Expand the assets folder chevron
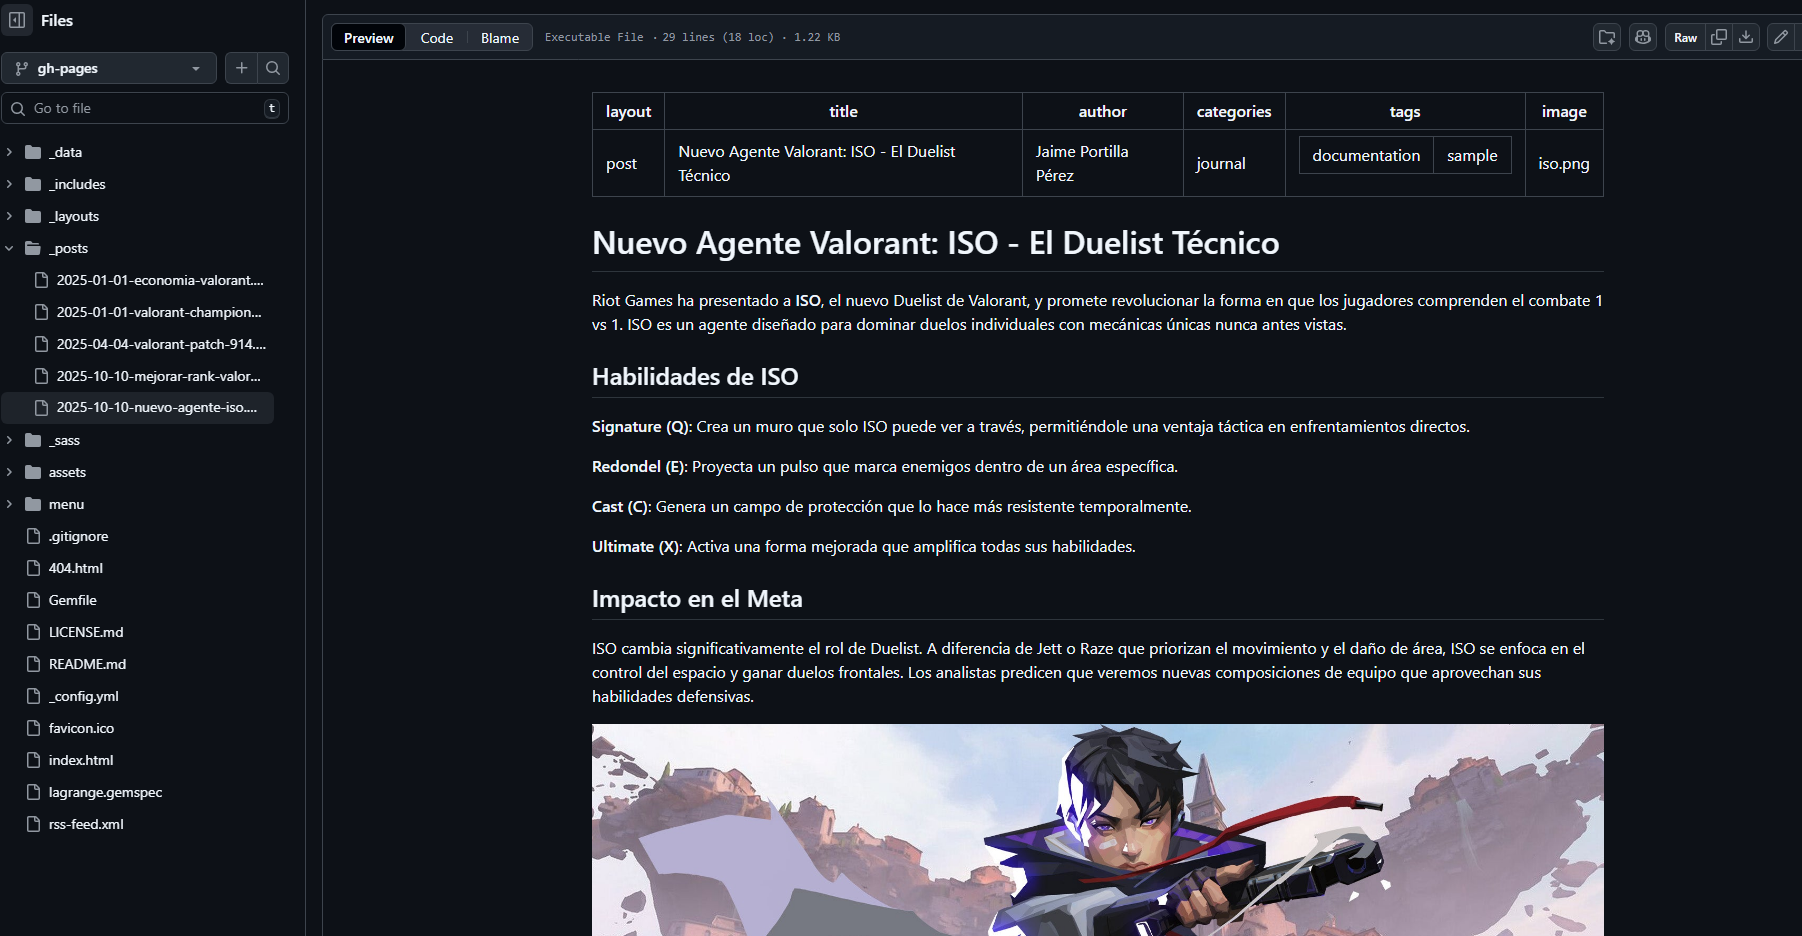 pos(10,472)
